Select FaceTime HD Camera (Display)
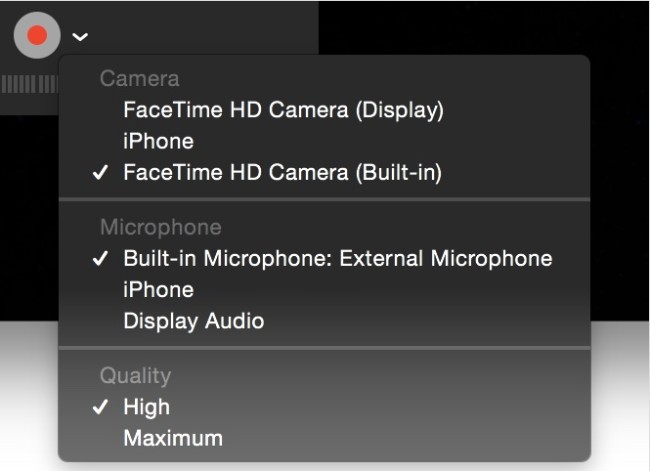 (x=324, y=110)
